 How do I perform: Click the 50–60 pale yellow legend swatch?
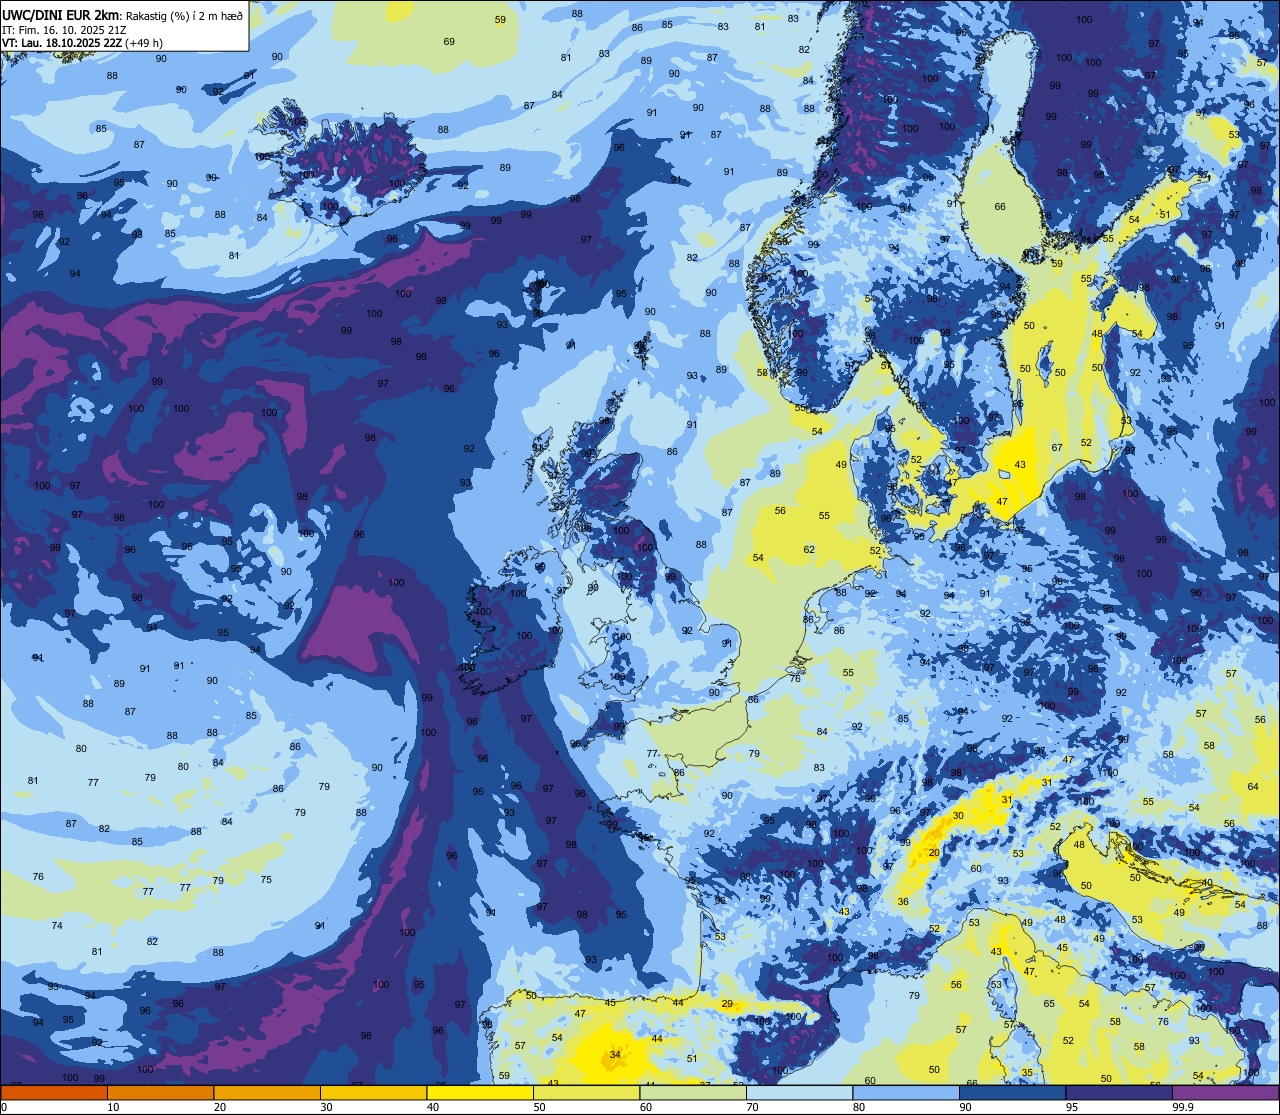point(586,1092)
